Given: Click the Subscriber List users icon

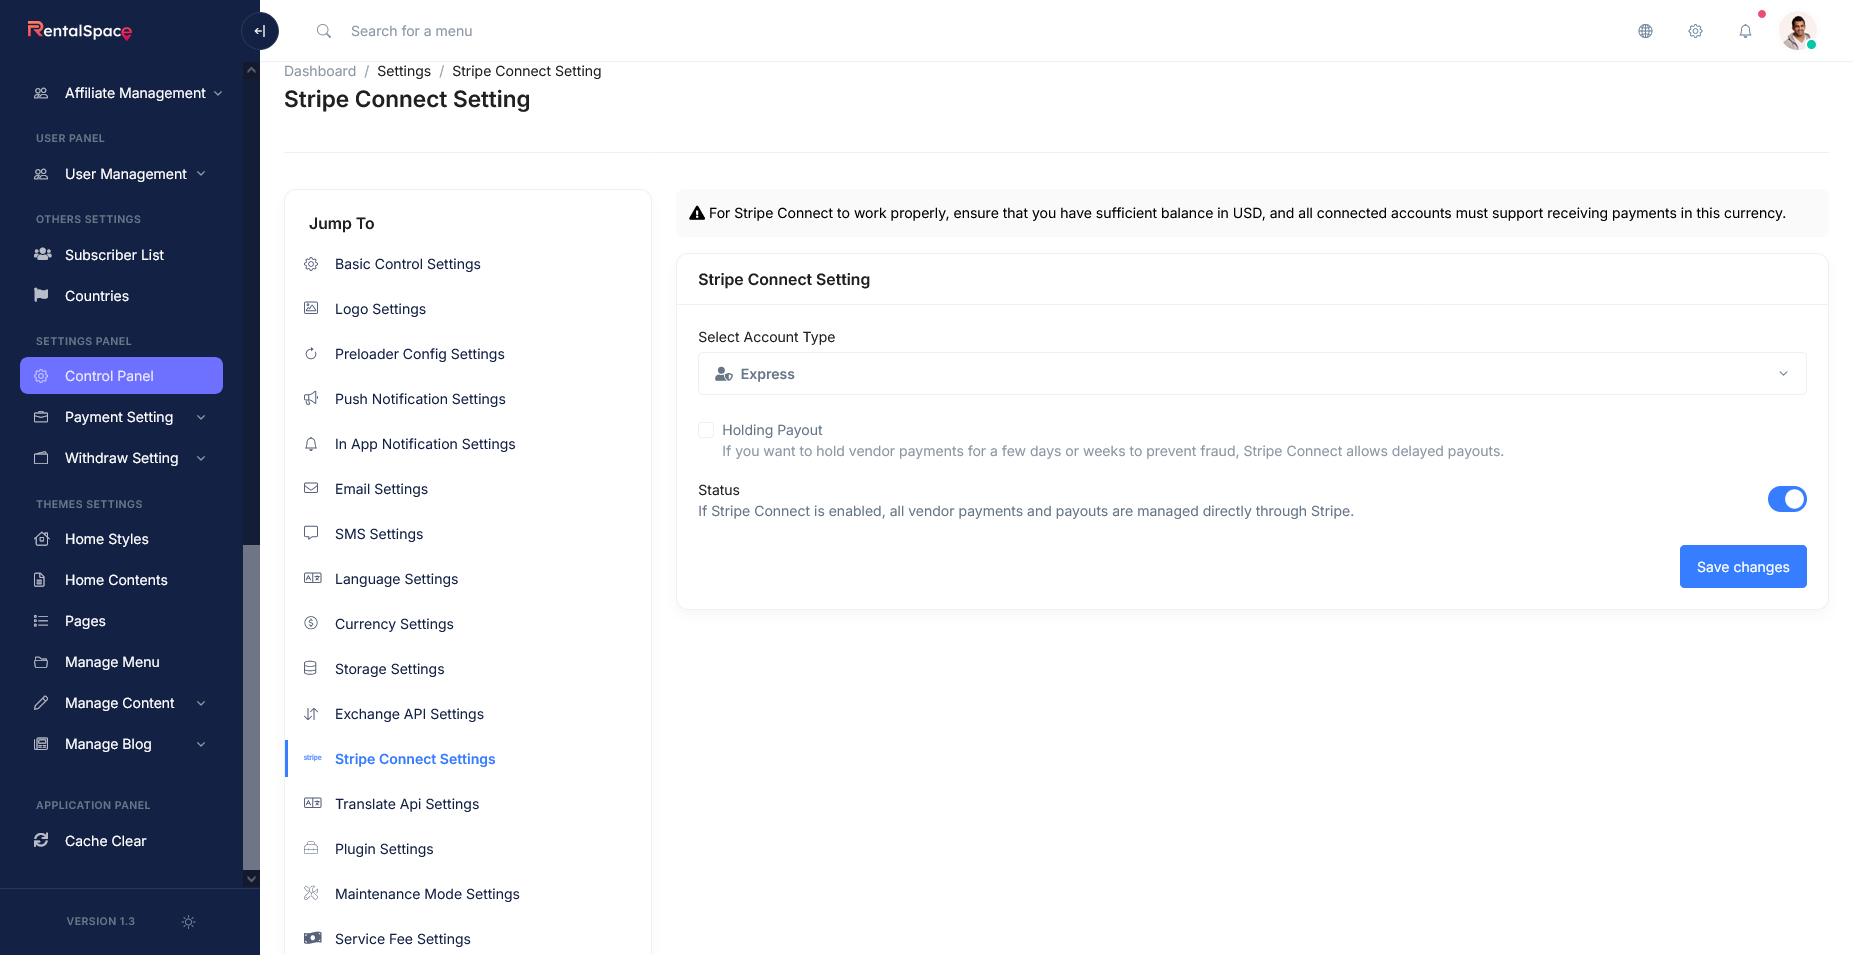Looking at the screenshot, I should [x=42, y=254].
